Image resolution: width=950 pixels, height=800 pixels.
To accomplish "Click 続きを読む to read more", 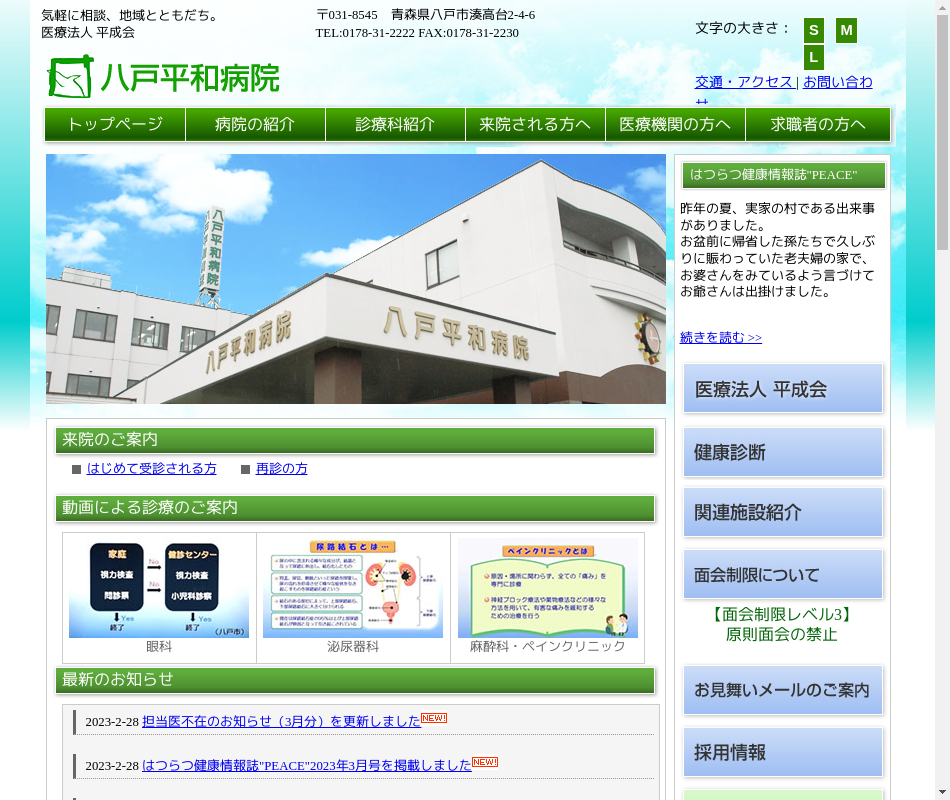I will click(720, 338).
